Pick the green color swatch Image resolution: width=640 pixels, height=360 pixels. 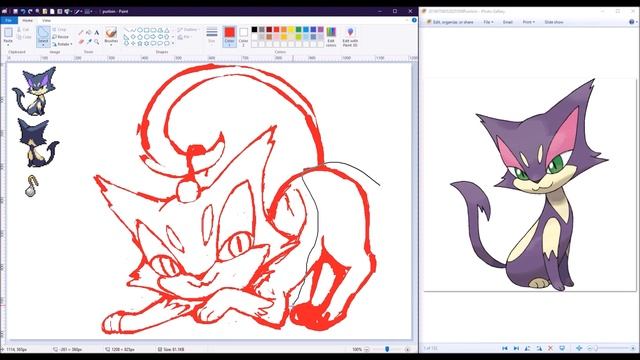(298, 29)
